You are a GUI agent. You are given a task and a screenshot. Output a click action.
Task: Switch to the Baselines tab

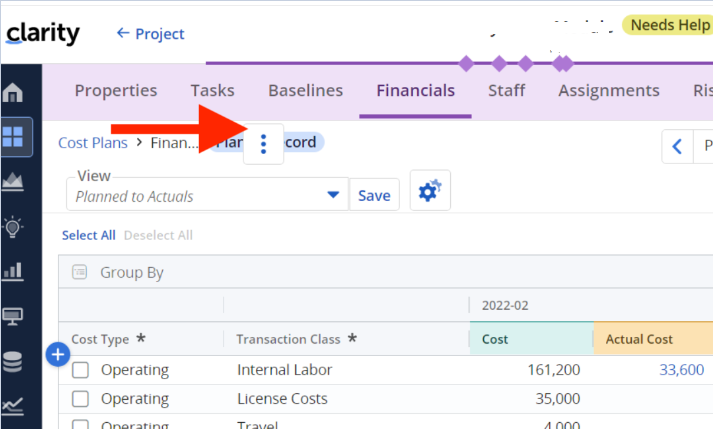point(305,90)
